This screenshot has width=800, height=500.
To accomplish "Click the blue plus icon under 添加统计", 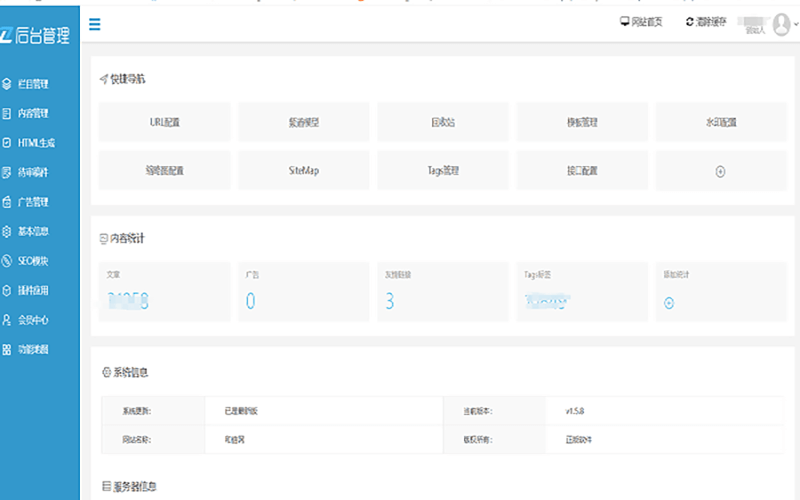I will coord(669,303).
